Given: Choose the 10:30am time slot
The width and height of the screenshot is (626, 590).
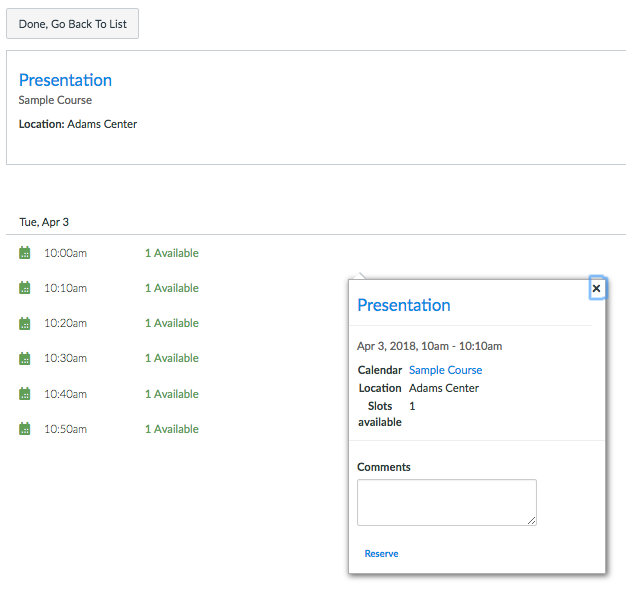Looking at the screenshot, I should point(65,358).
